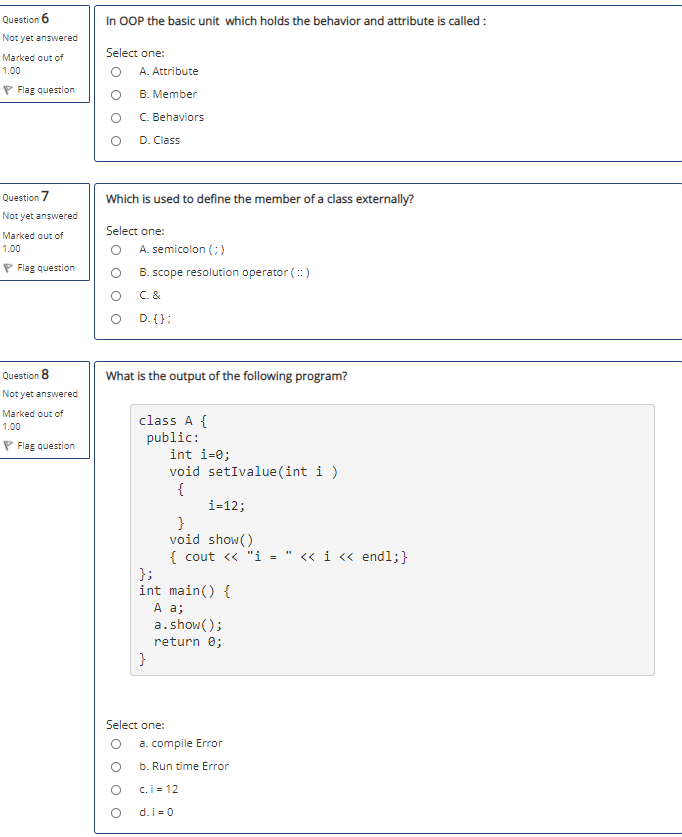Choose C. Behaviors radio button
The height and width of the screenshot is (837, 682).
[116, 118]
